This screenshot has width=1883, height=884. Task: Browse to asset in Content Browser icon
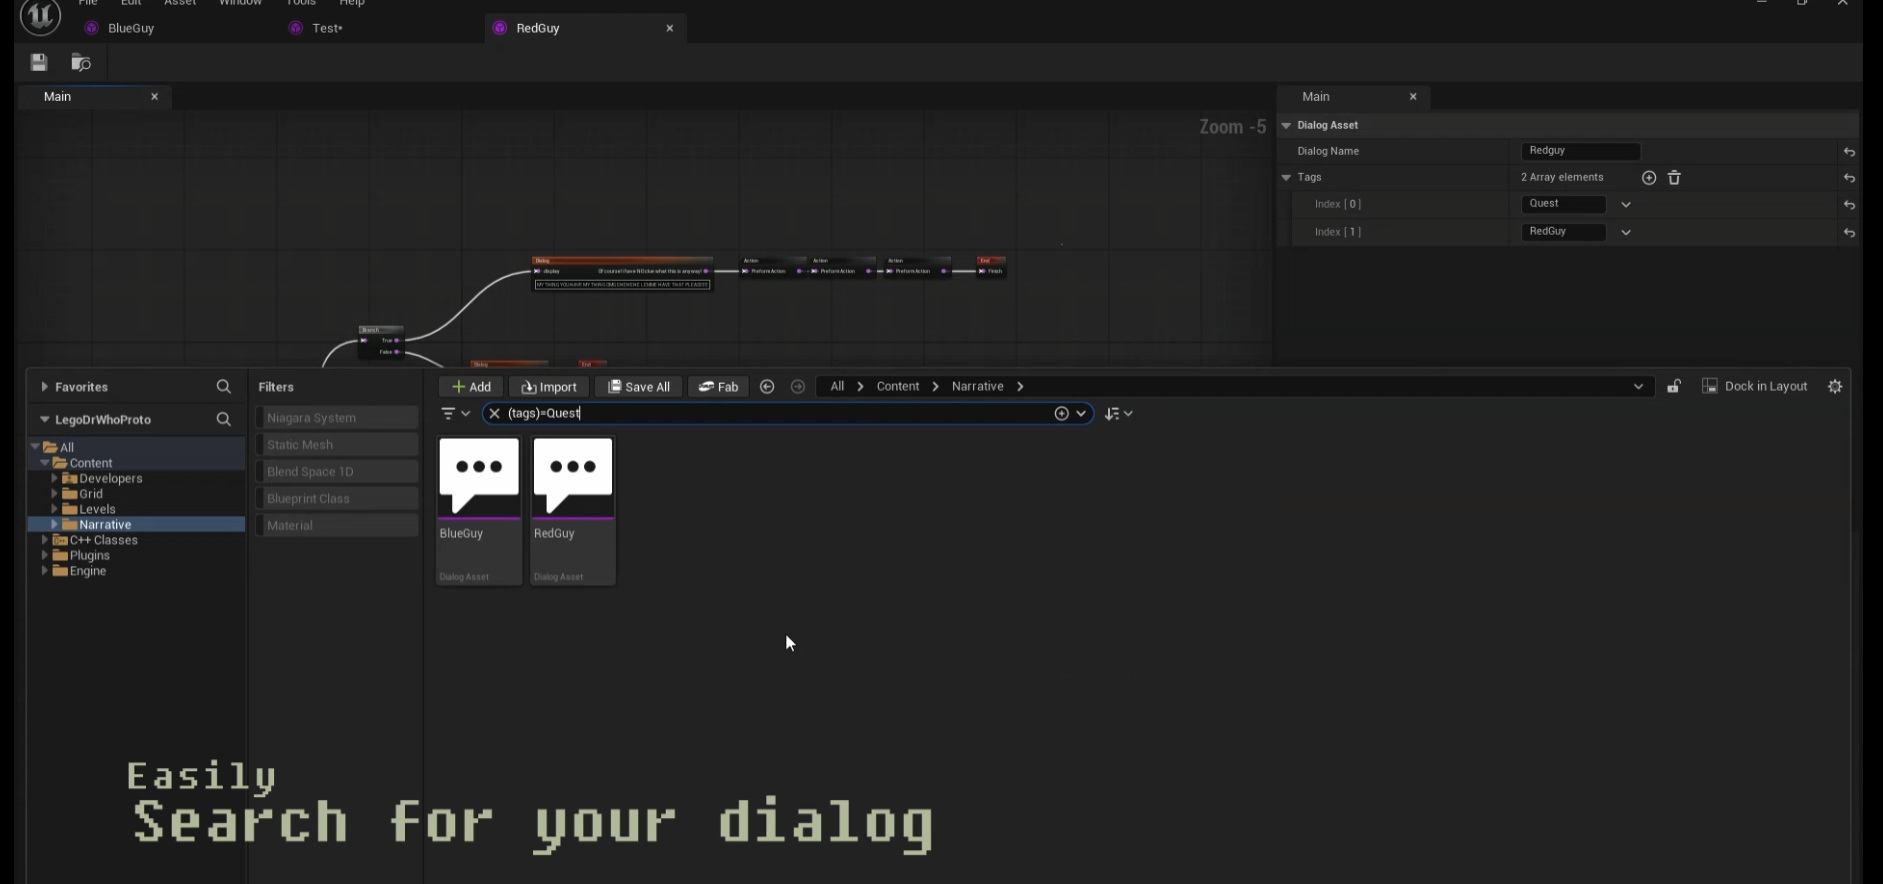[x=81, y=63]
